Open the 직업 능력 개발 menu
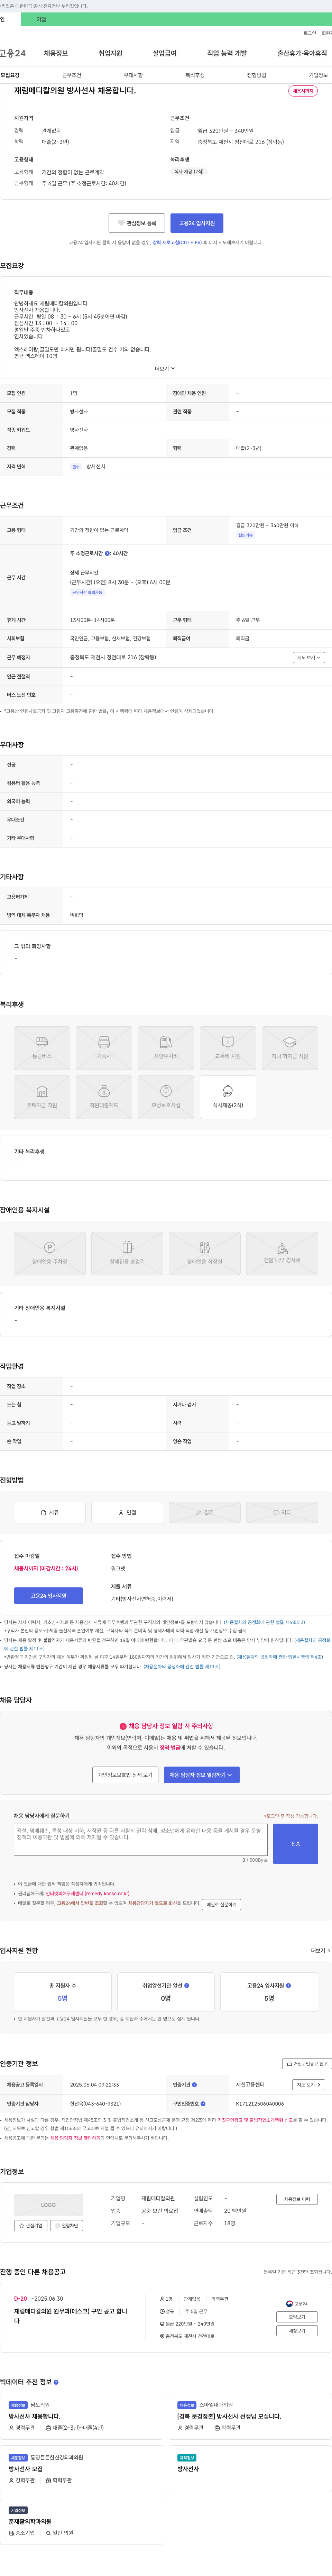The image size is (332, 2576). (227, 53)
